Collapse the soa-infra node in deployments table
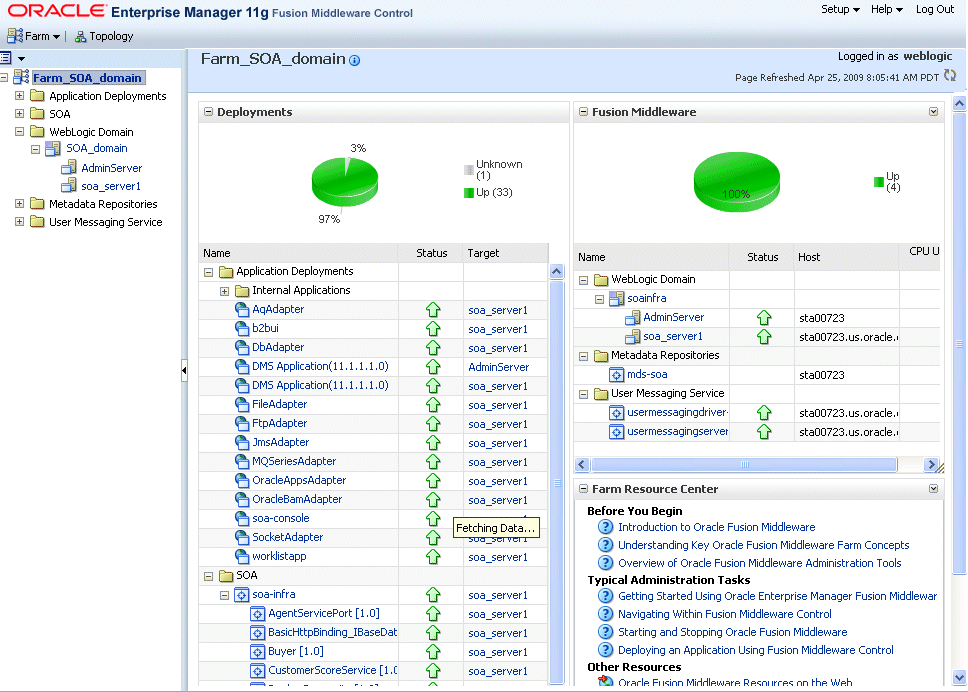968x692 pixels. coord(225,595)
